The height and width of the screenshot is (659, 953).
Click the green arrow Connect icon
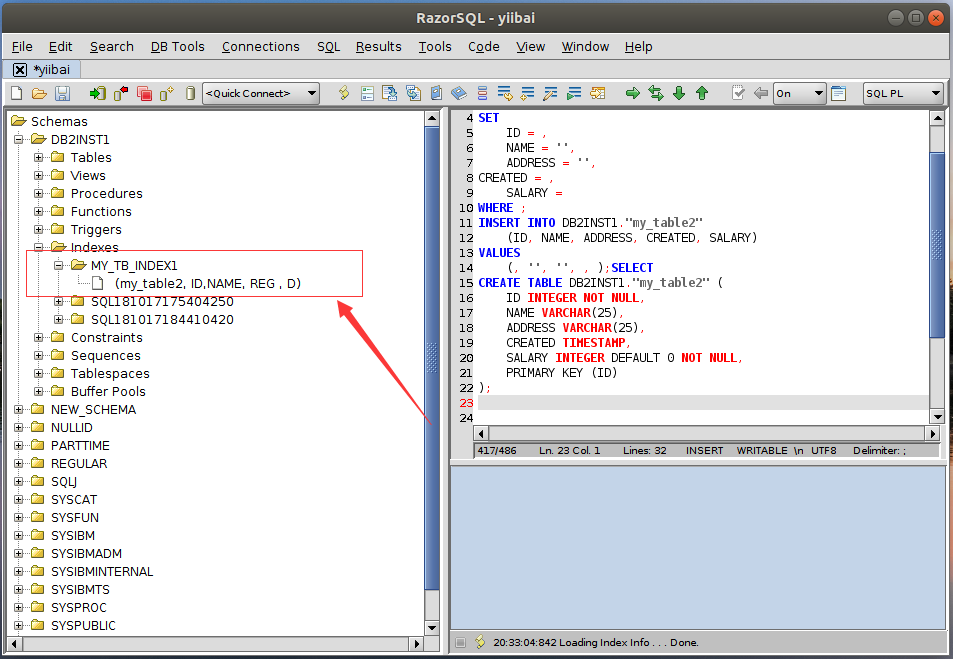tap(97, 93)
